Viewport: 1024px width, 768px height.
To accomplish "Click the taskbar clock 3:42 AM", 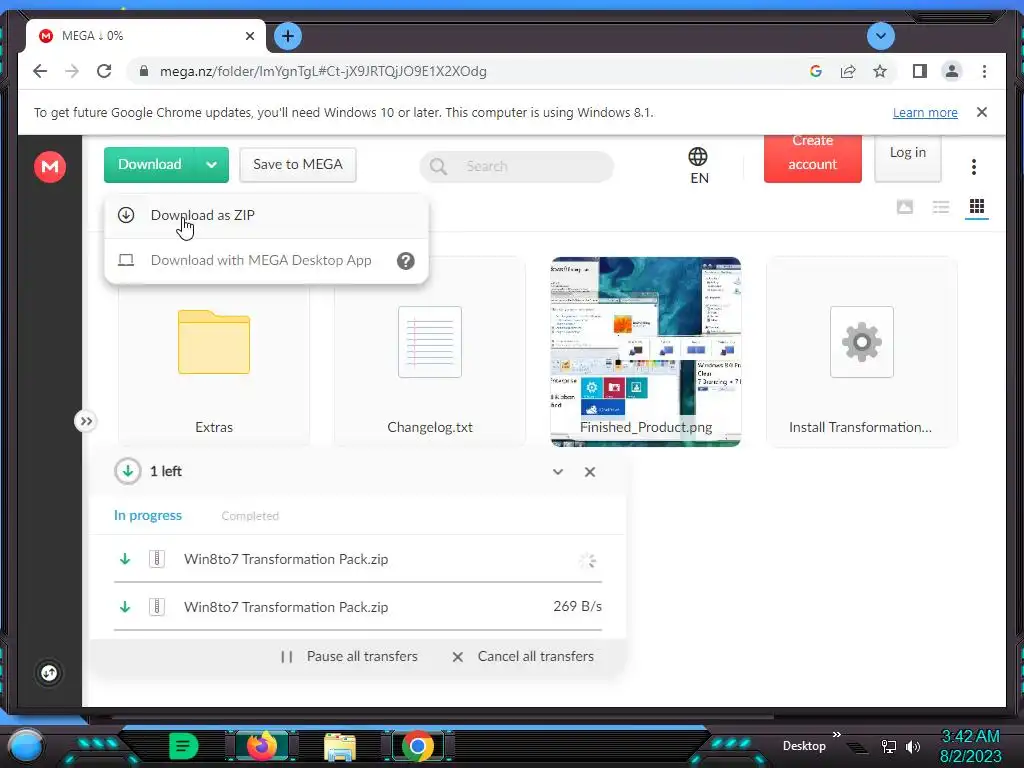I will tap(970, 737).
